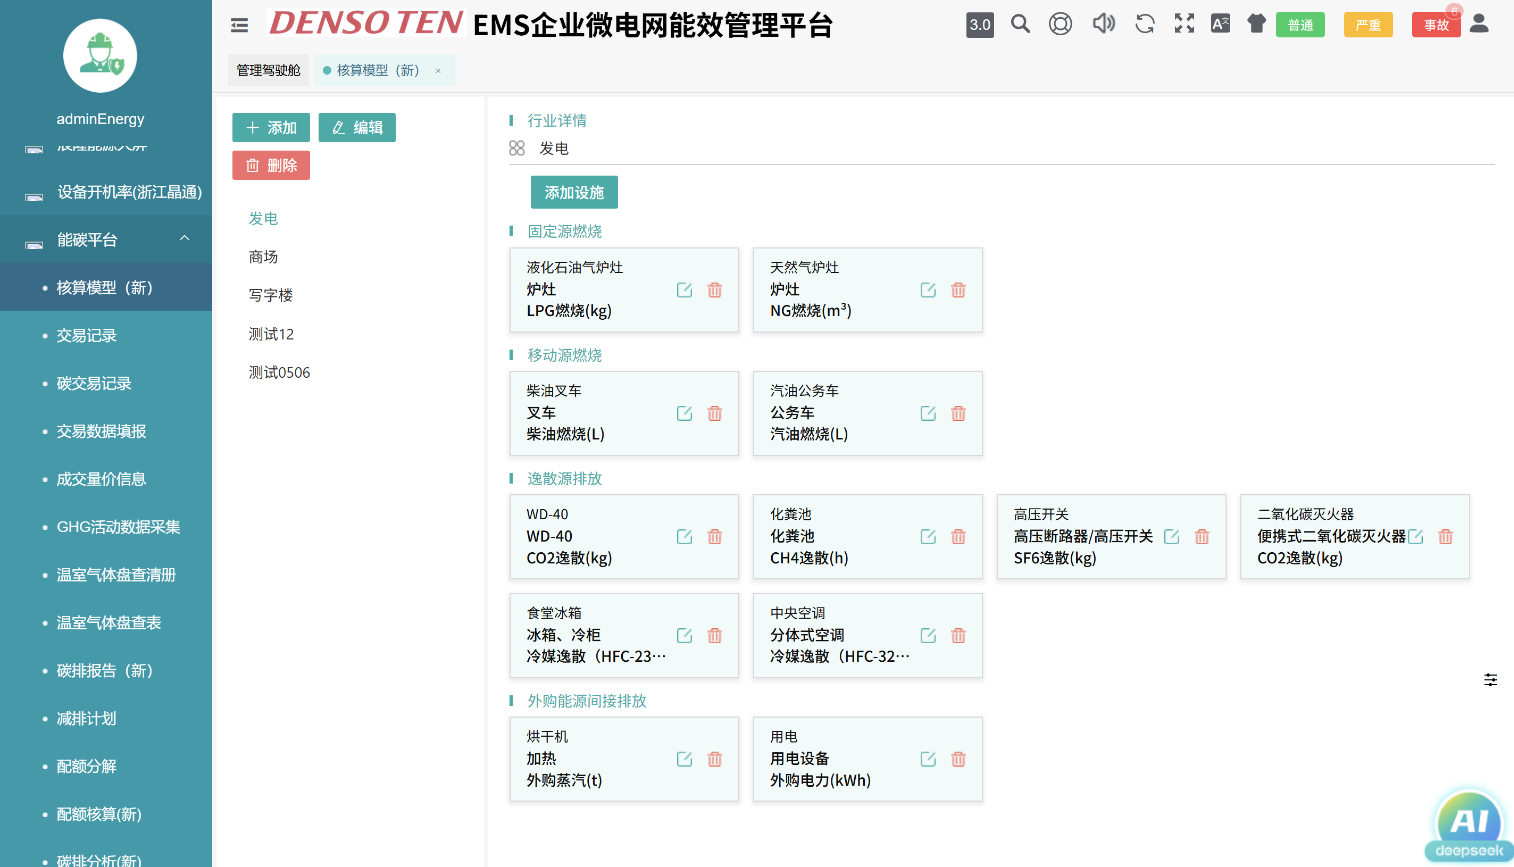Open the help lifebuoy icon
Viewport: 1514px width, 867px height.
point(1060,24)
